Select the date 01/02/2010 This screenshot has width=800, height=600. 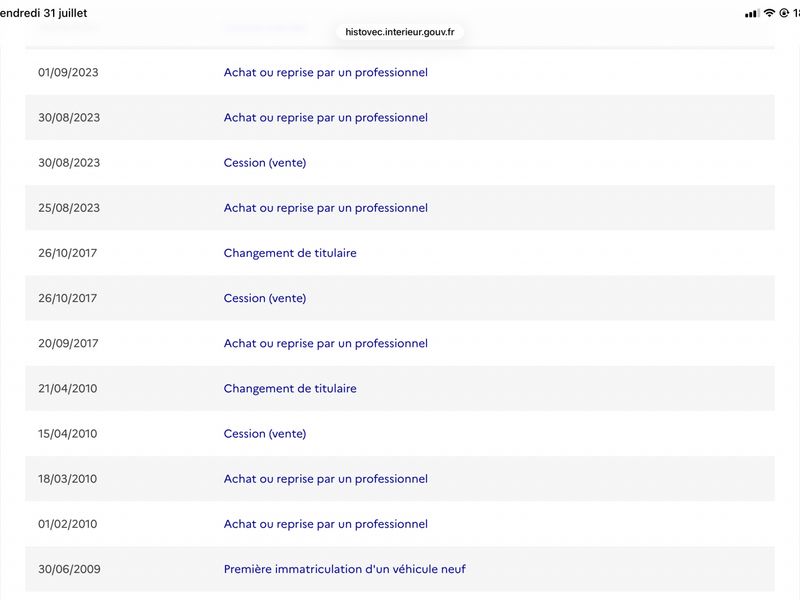click(67, 524)
